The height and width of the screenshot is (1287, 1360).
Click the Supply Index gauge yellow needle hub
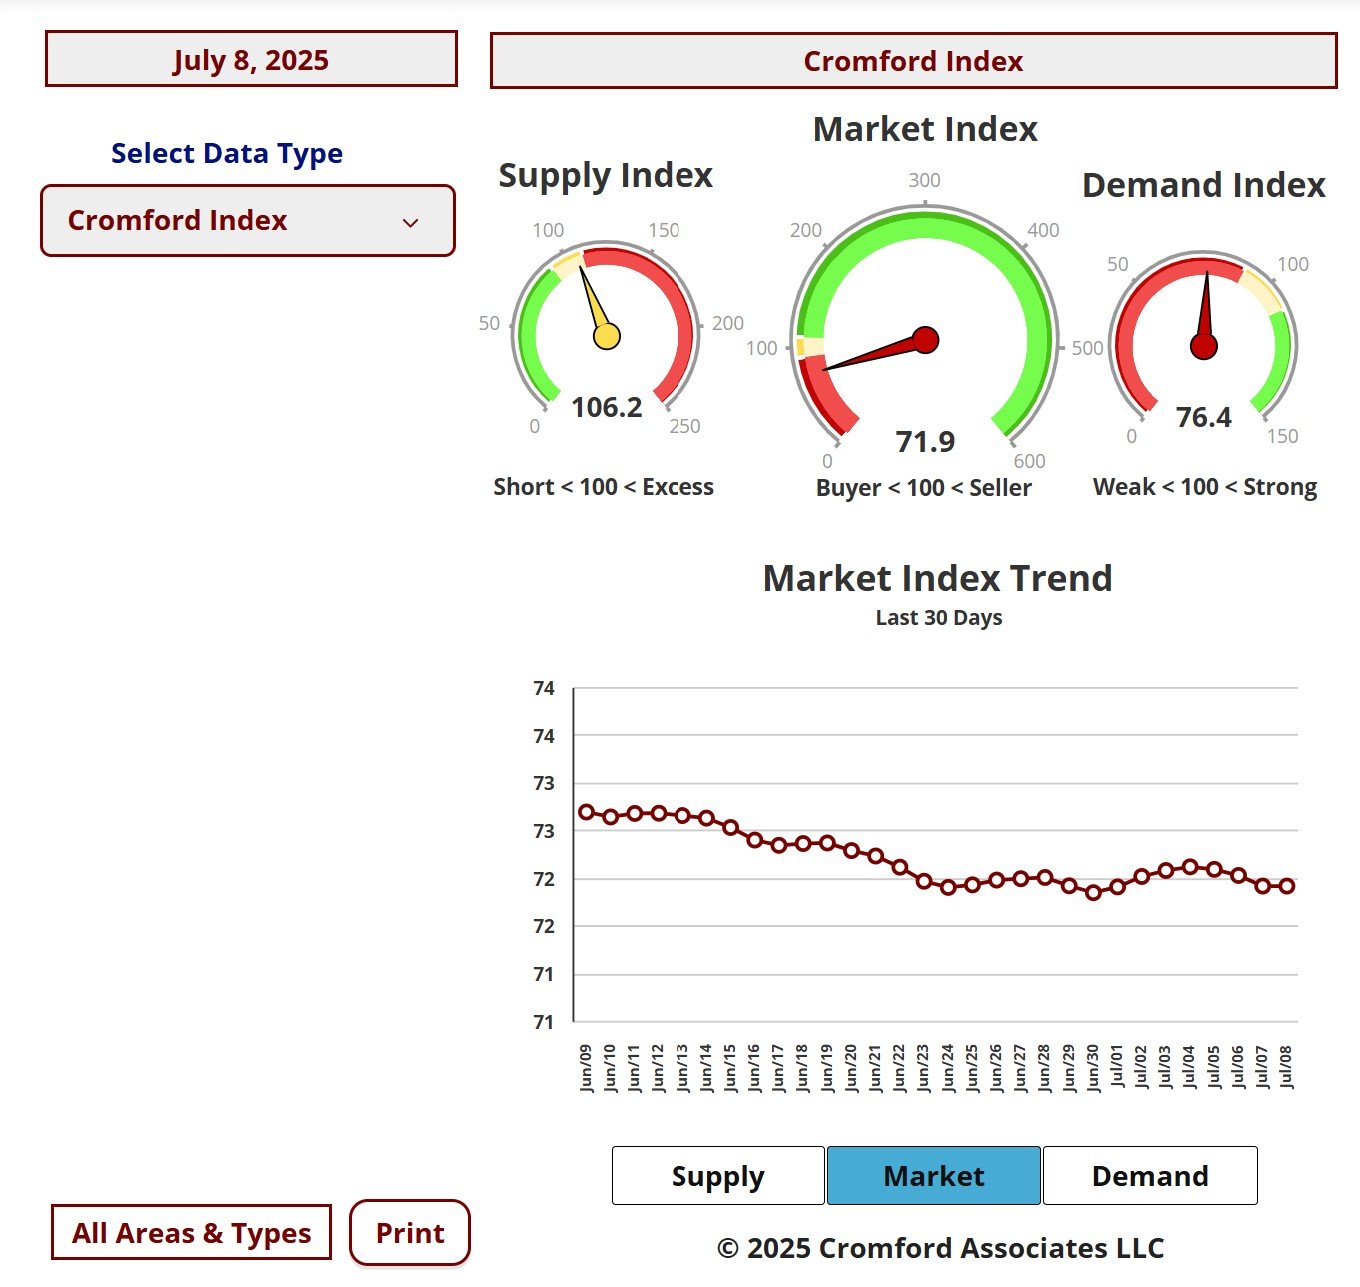click(607, 336)
